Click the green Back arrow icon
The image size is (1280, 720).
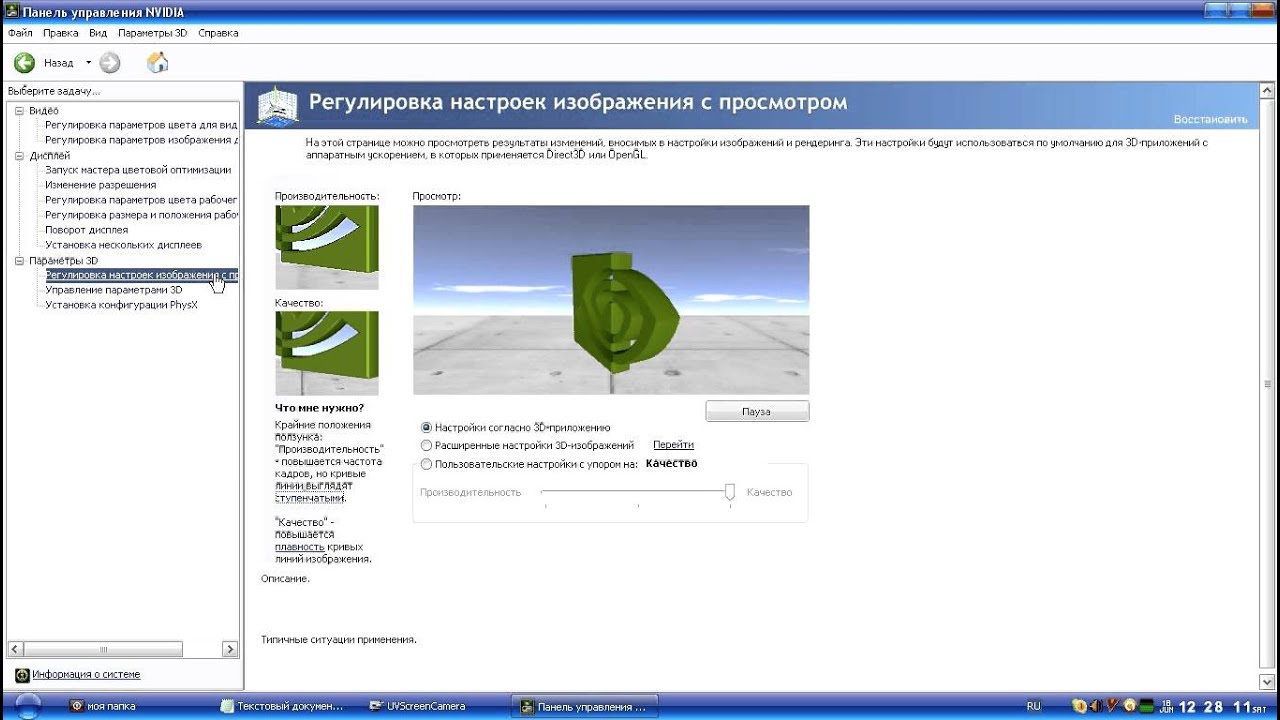pos(24,63)
